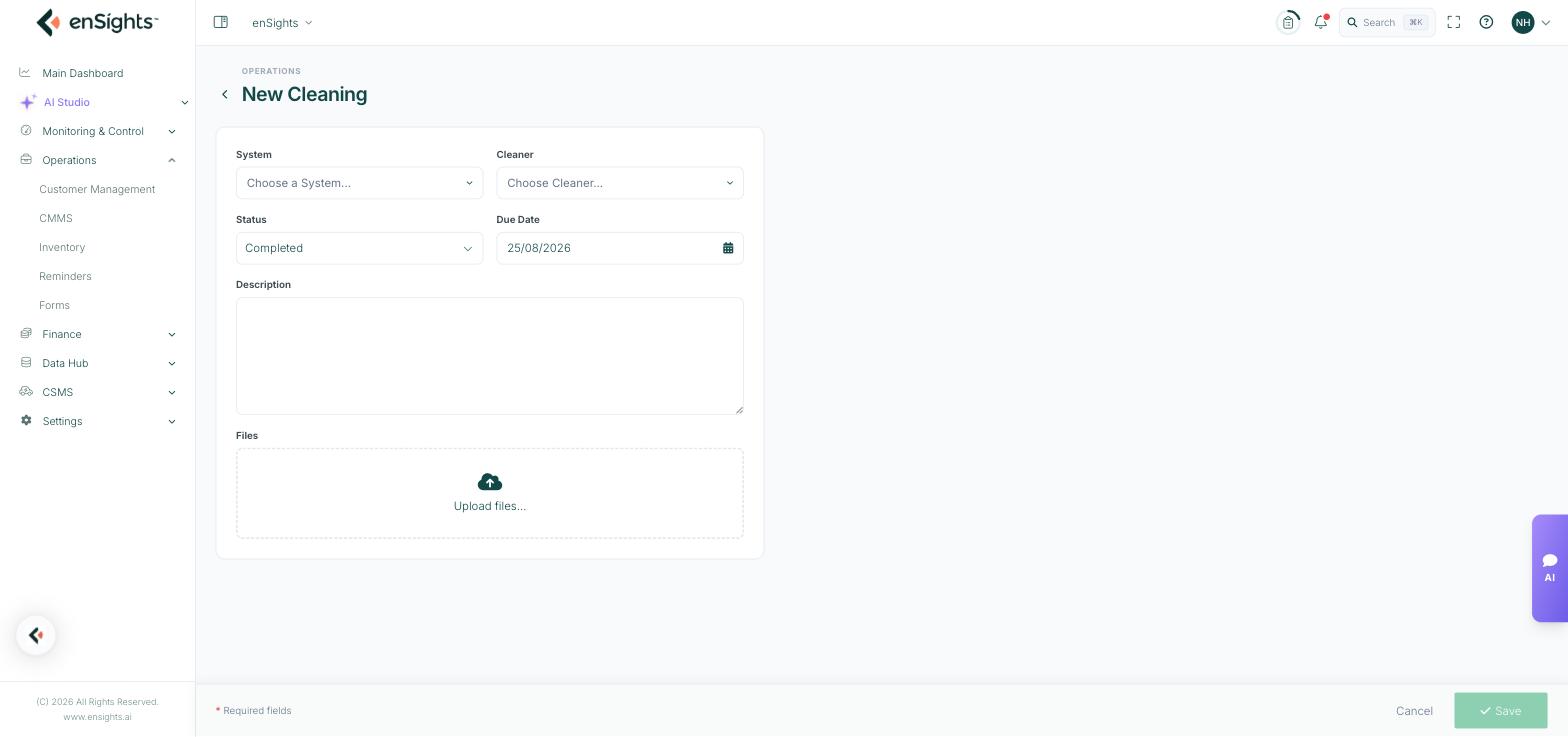Click the Search box in header
The width and height of the screenshot is (1568, 737).
click(x=1387, y=22)
